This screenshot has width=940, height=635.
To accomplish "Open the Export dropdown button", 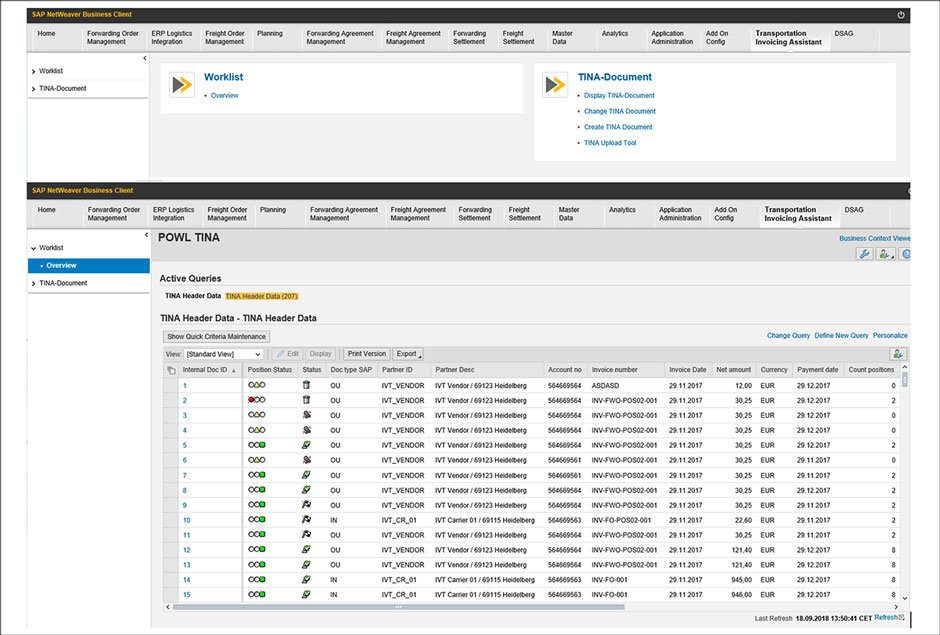I will [x=408, y=354].
